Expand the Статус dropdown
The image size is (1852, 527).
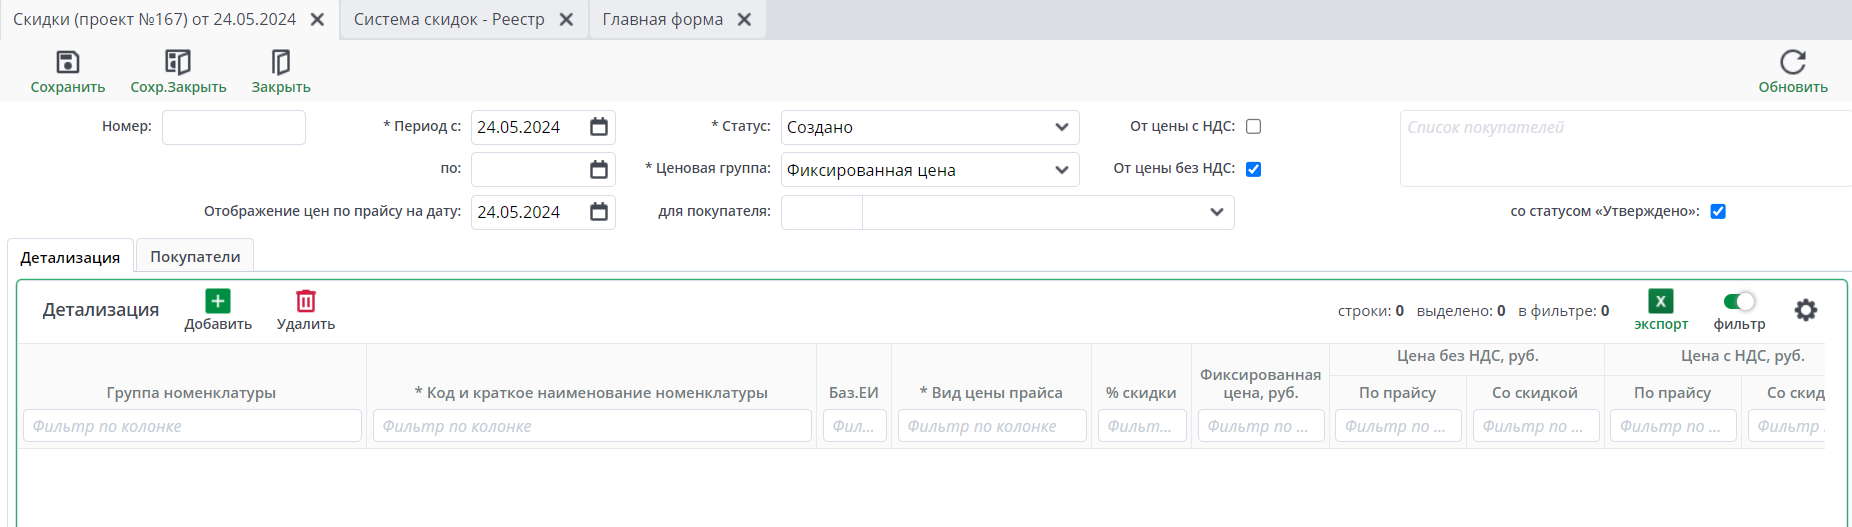tap(1061, 127)
